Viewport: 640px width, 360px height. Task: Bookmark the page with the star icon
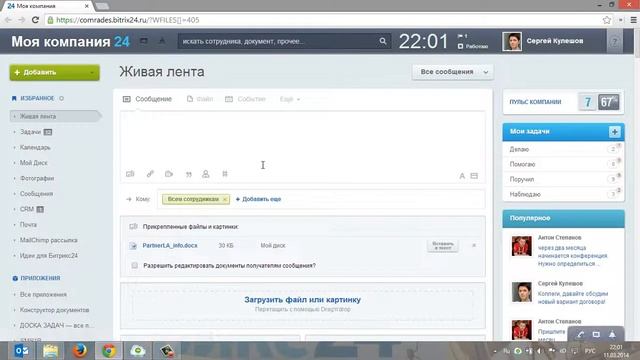607,20
